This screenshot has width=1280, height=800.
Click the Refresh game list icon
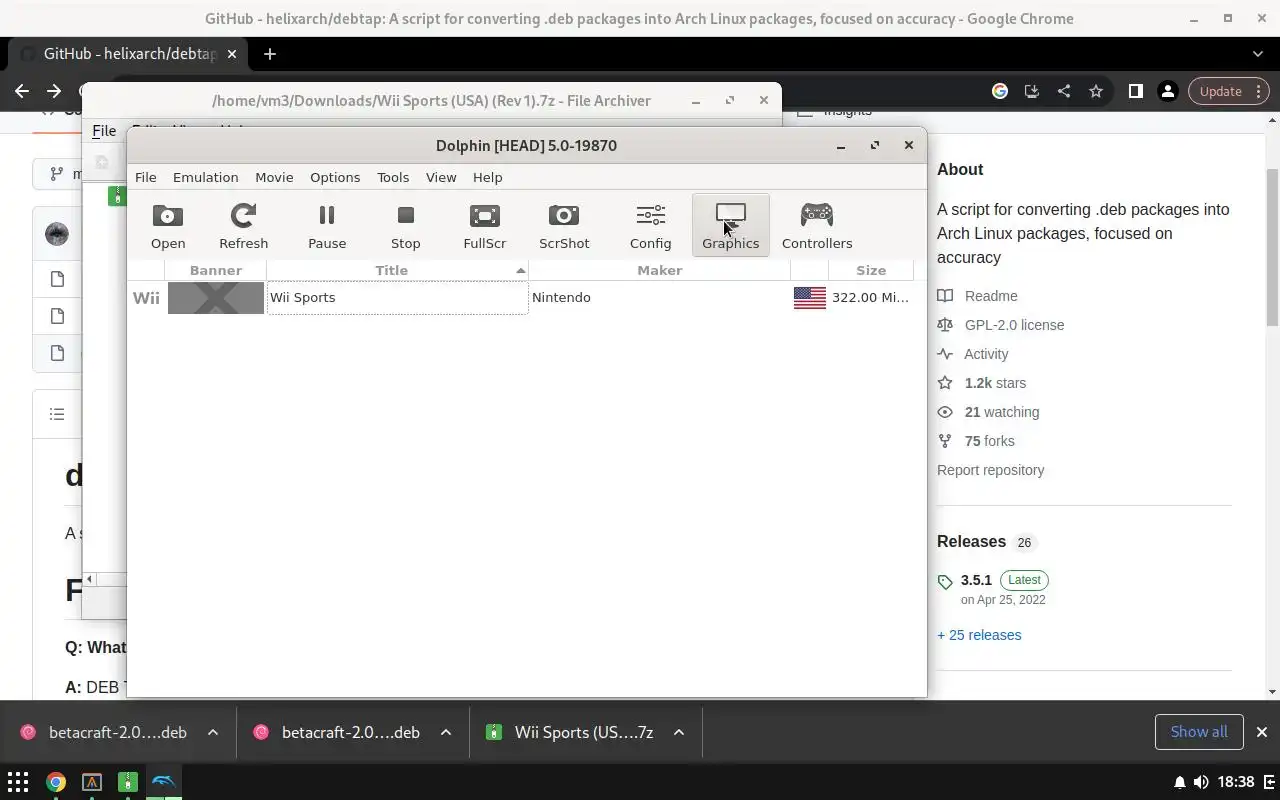243,225
